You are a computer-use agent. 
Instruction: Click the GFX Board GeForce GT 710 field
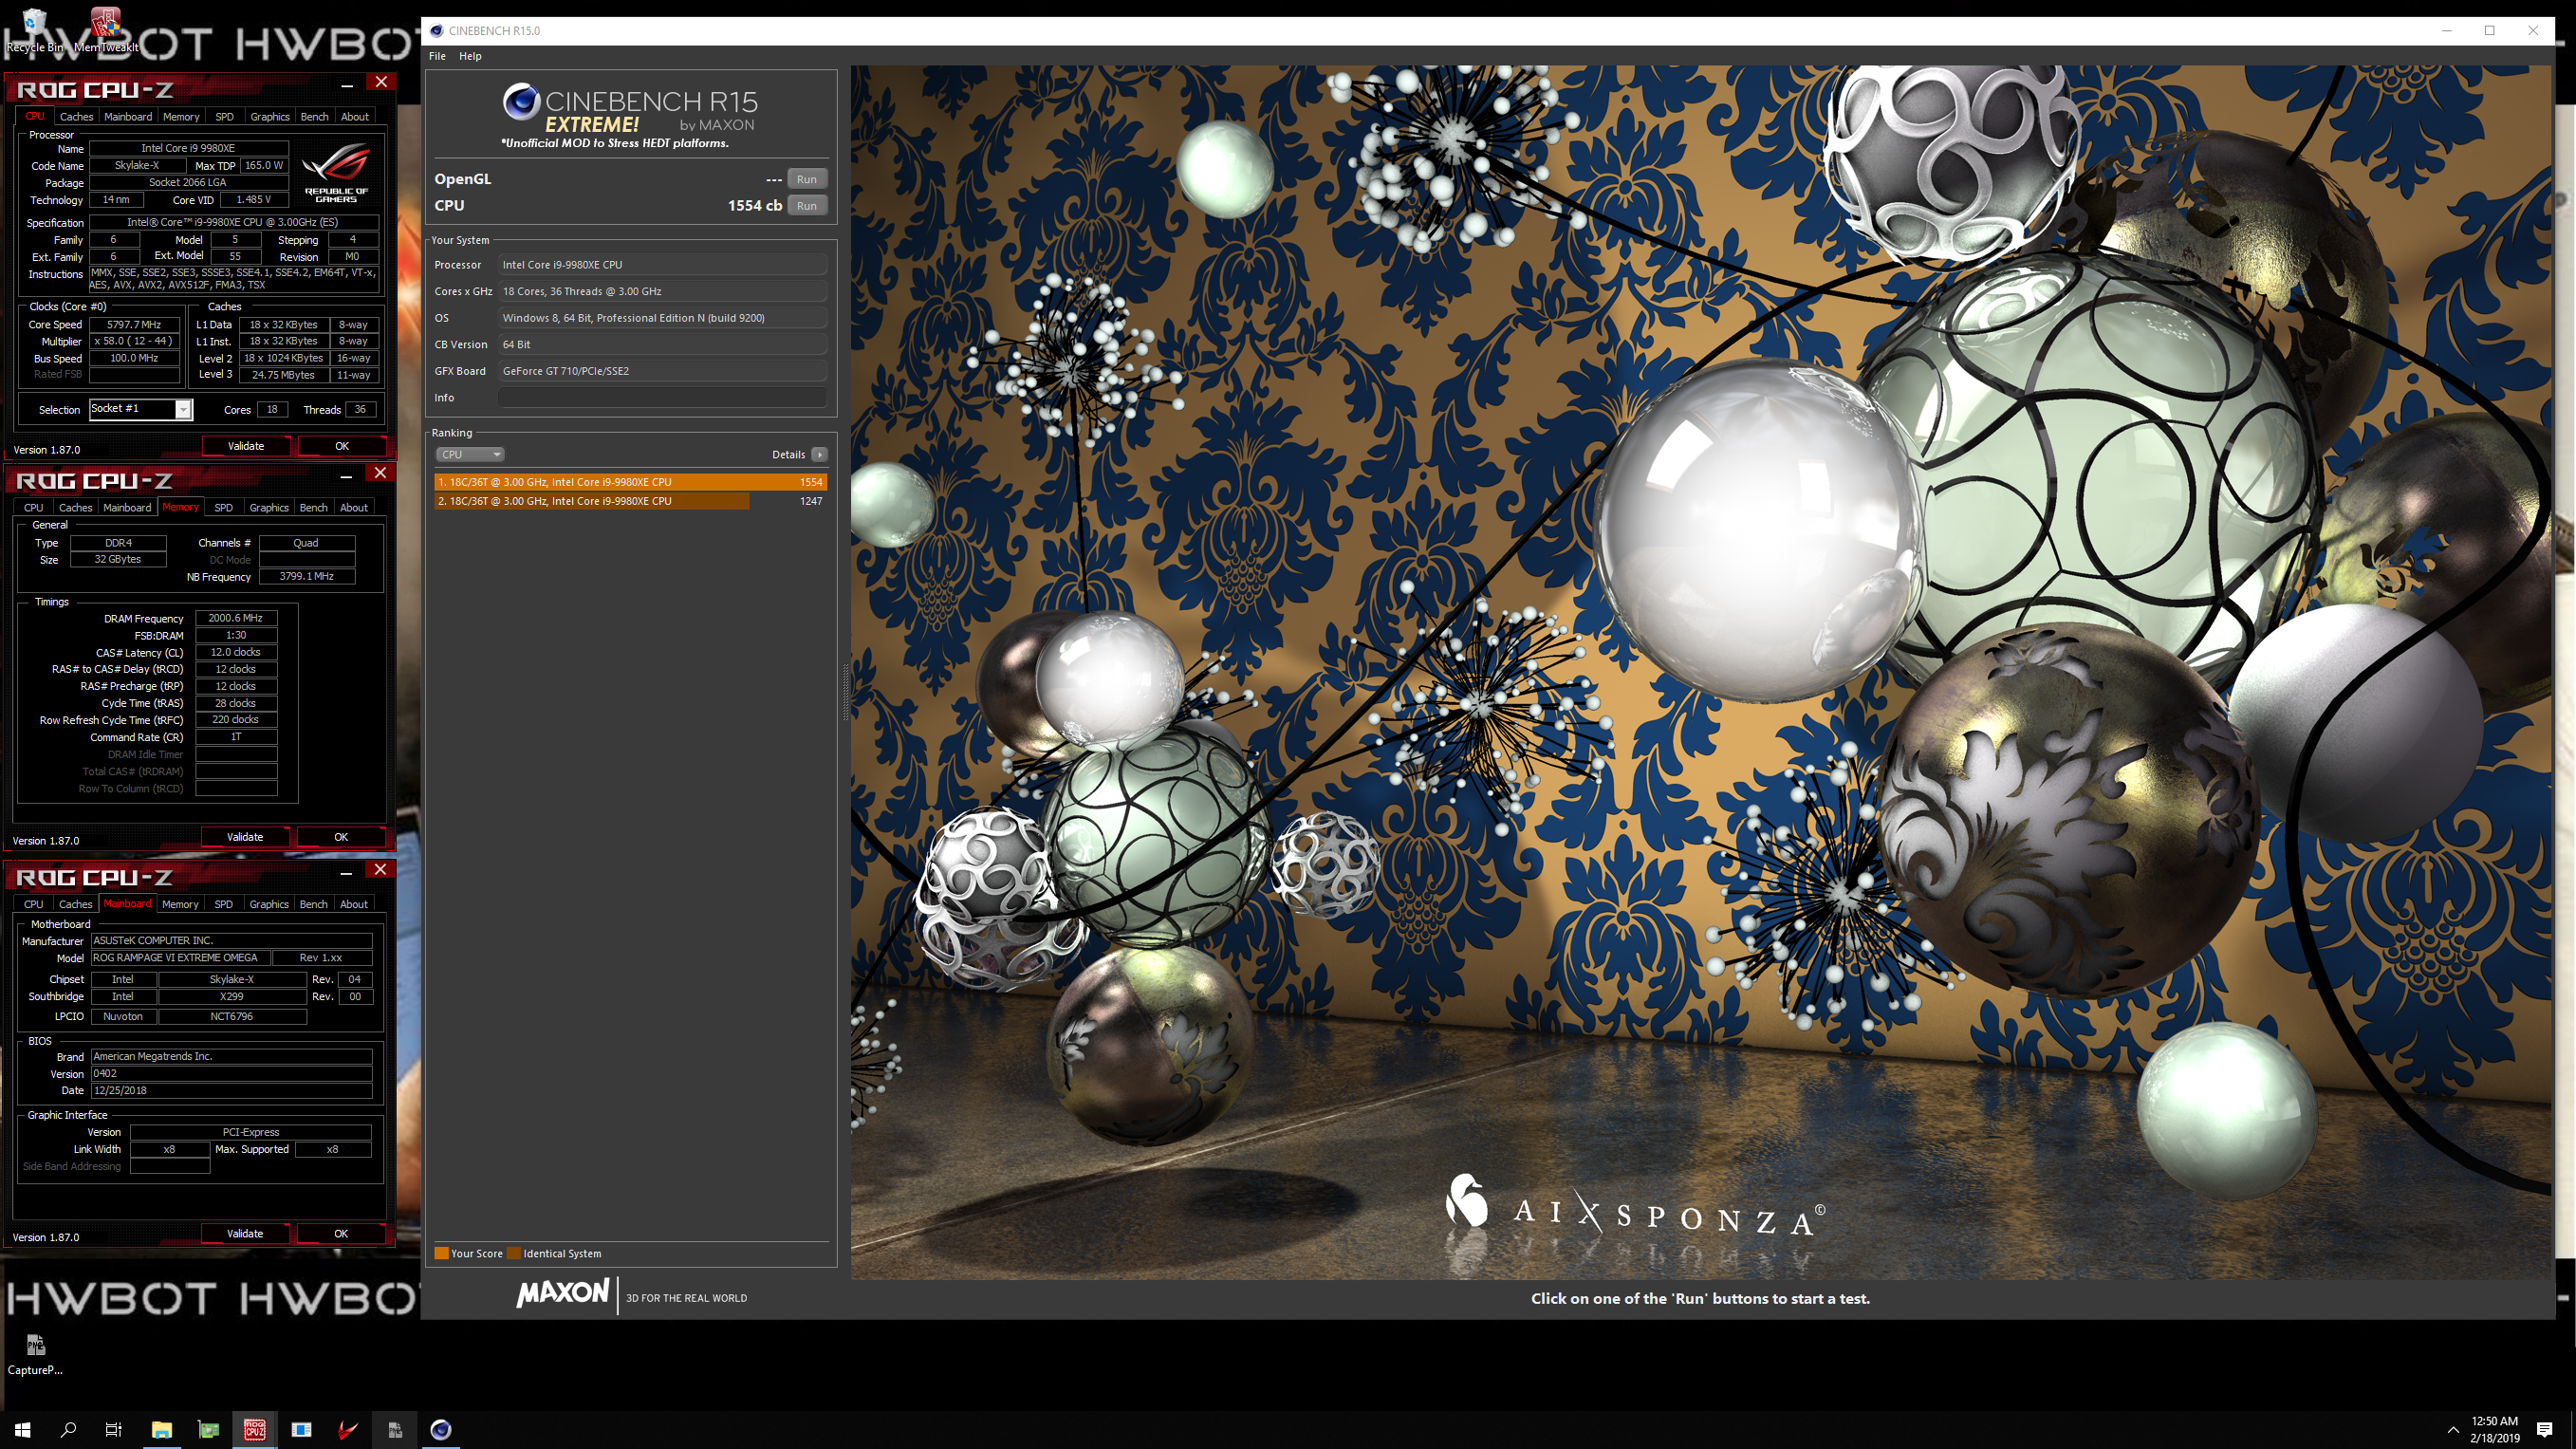tap(662, 371)
